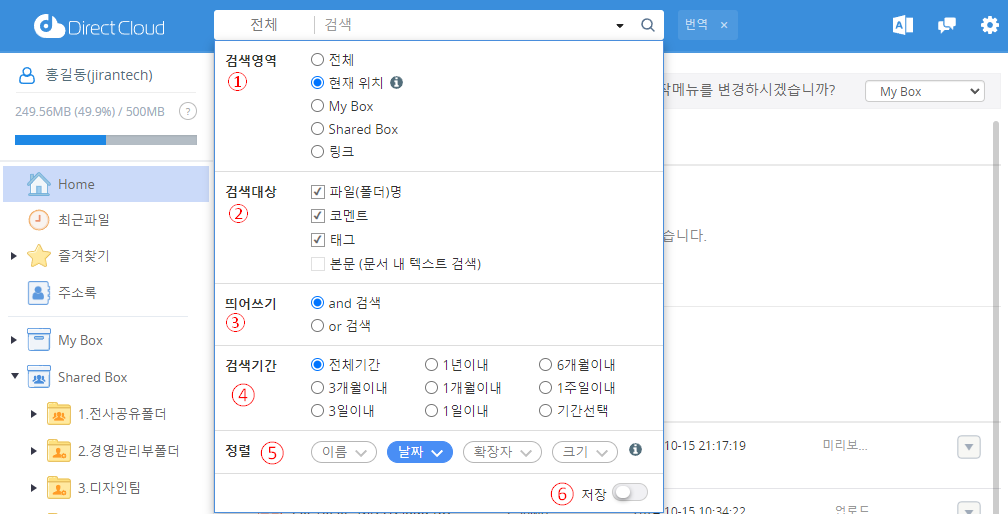The image size is (1008, 514).
Task: Expand the My Box tree node
Action: [x=14, y=340]
